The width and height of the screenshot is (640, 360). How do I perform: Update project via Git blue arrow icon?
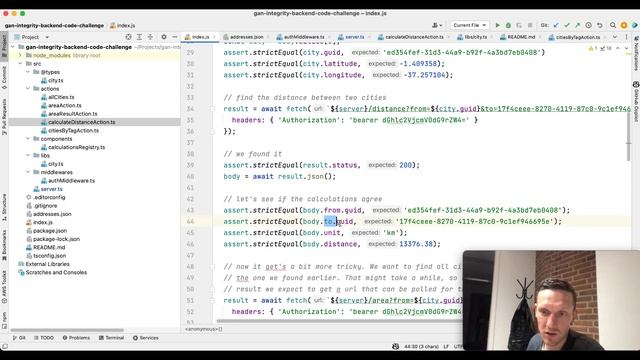[556, 25]
